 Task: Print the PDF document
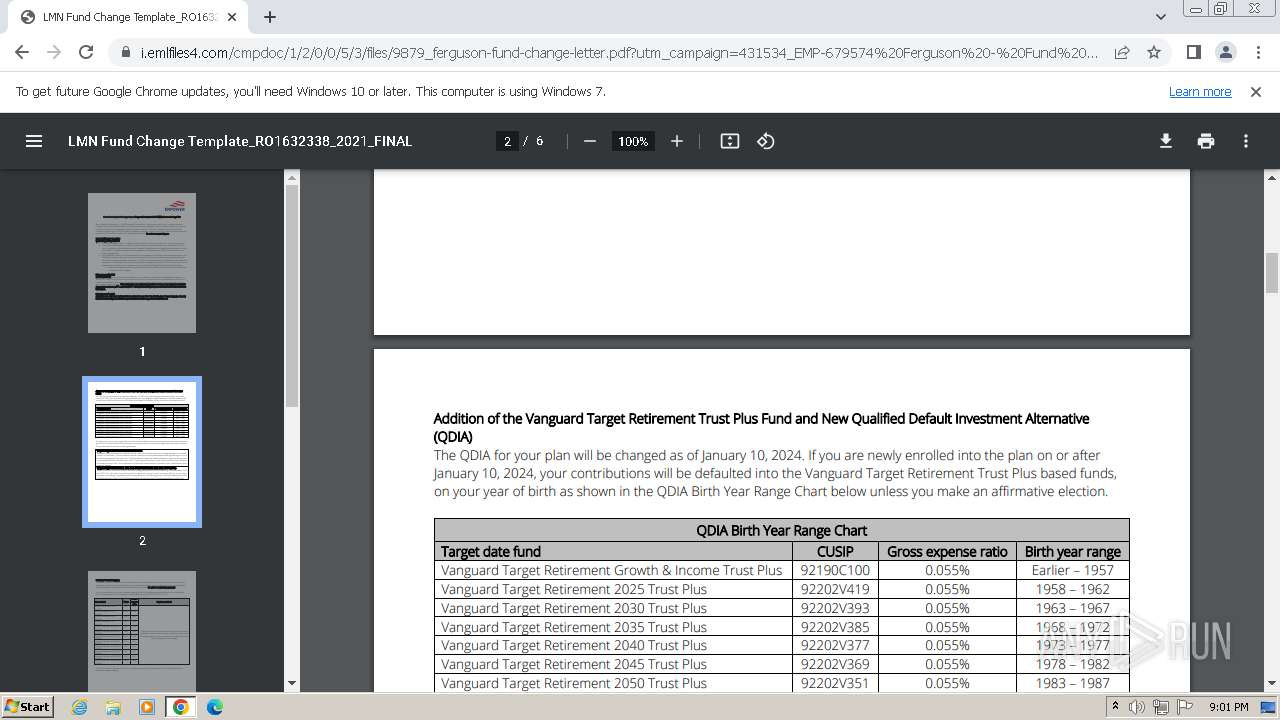point(1206,141)
